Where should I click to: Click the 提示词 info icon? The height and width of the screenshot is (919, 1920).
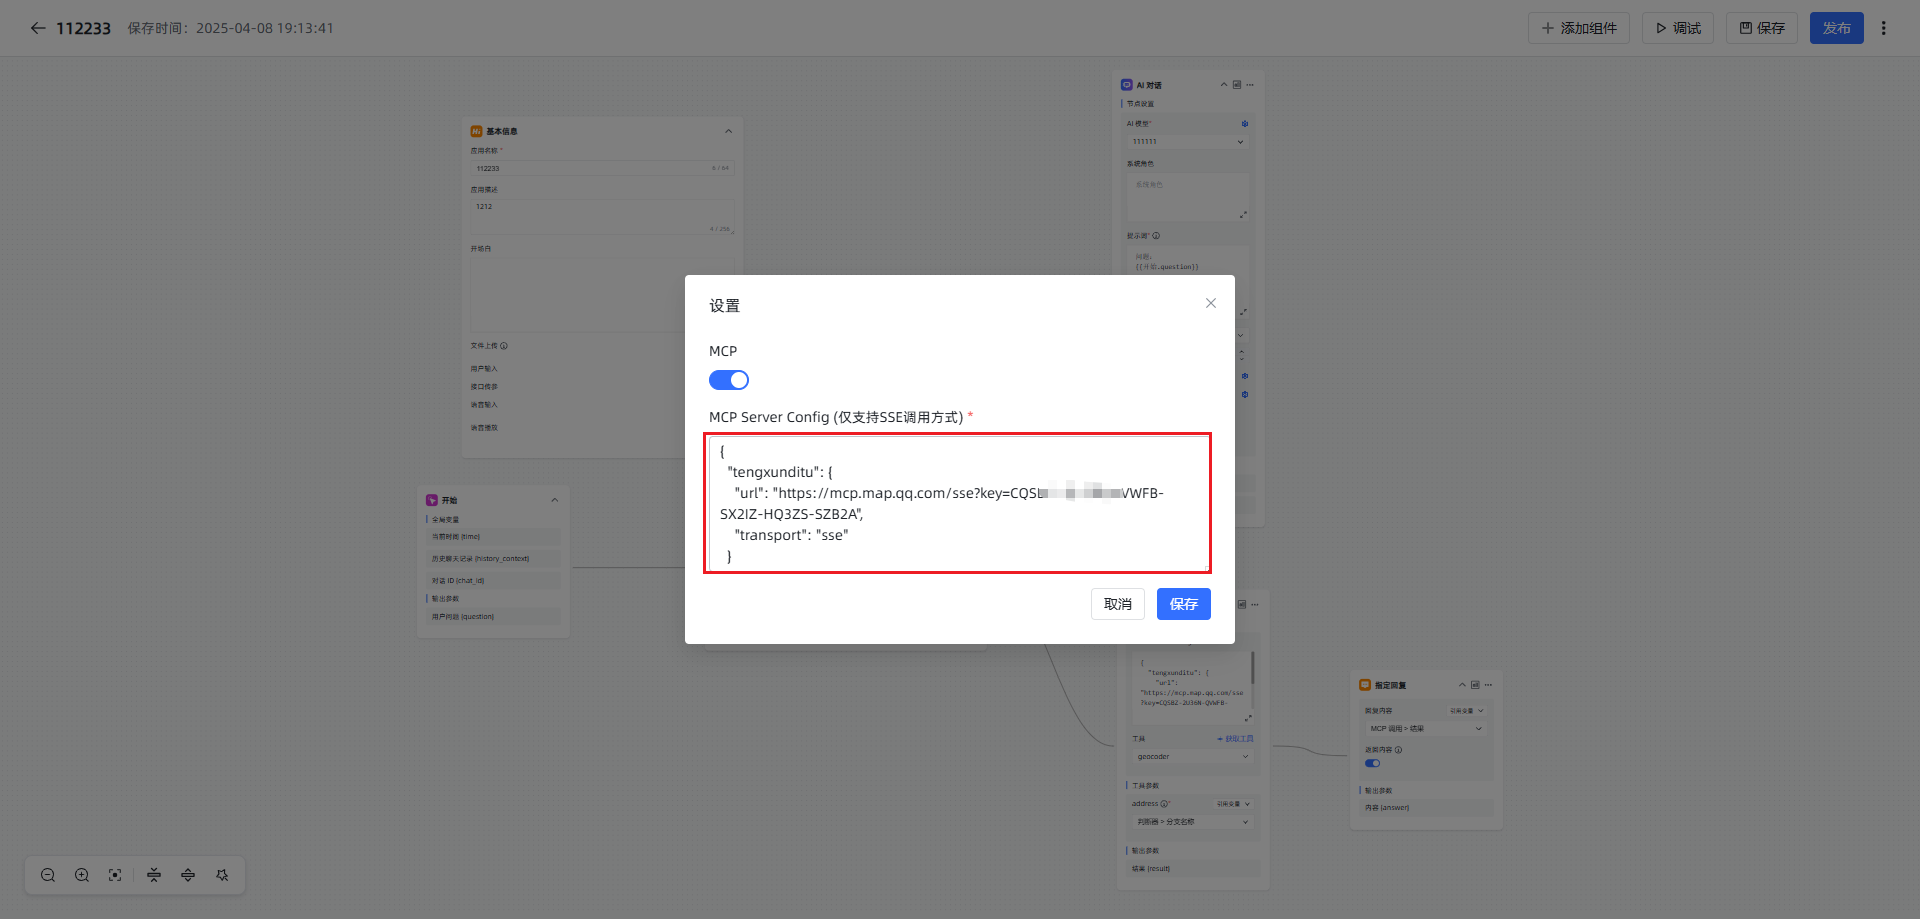[x=1156, y=236]
